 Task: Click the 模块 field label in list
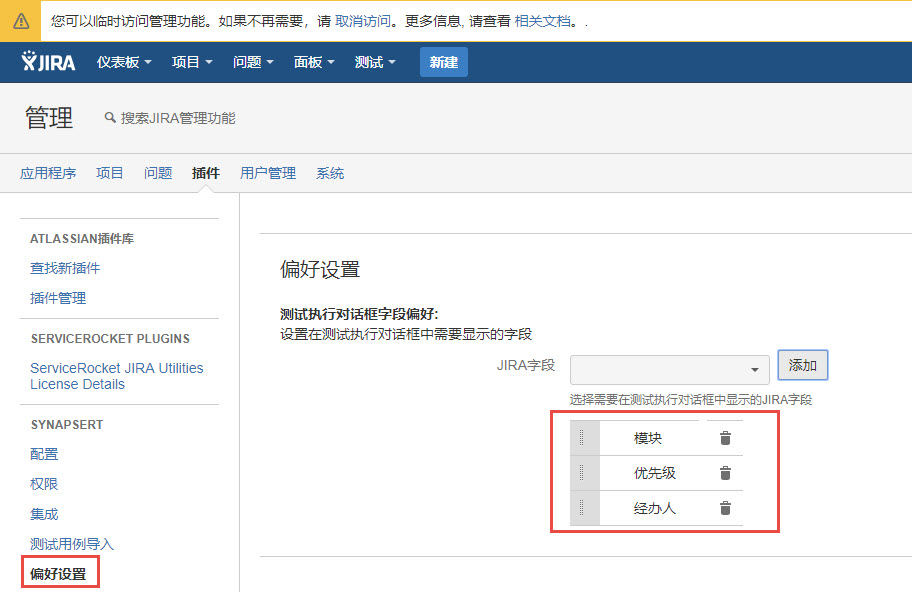pyautogui.click(x=648, y=438)
